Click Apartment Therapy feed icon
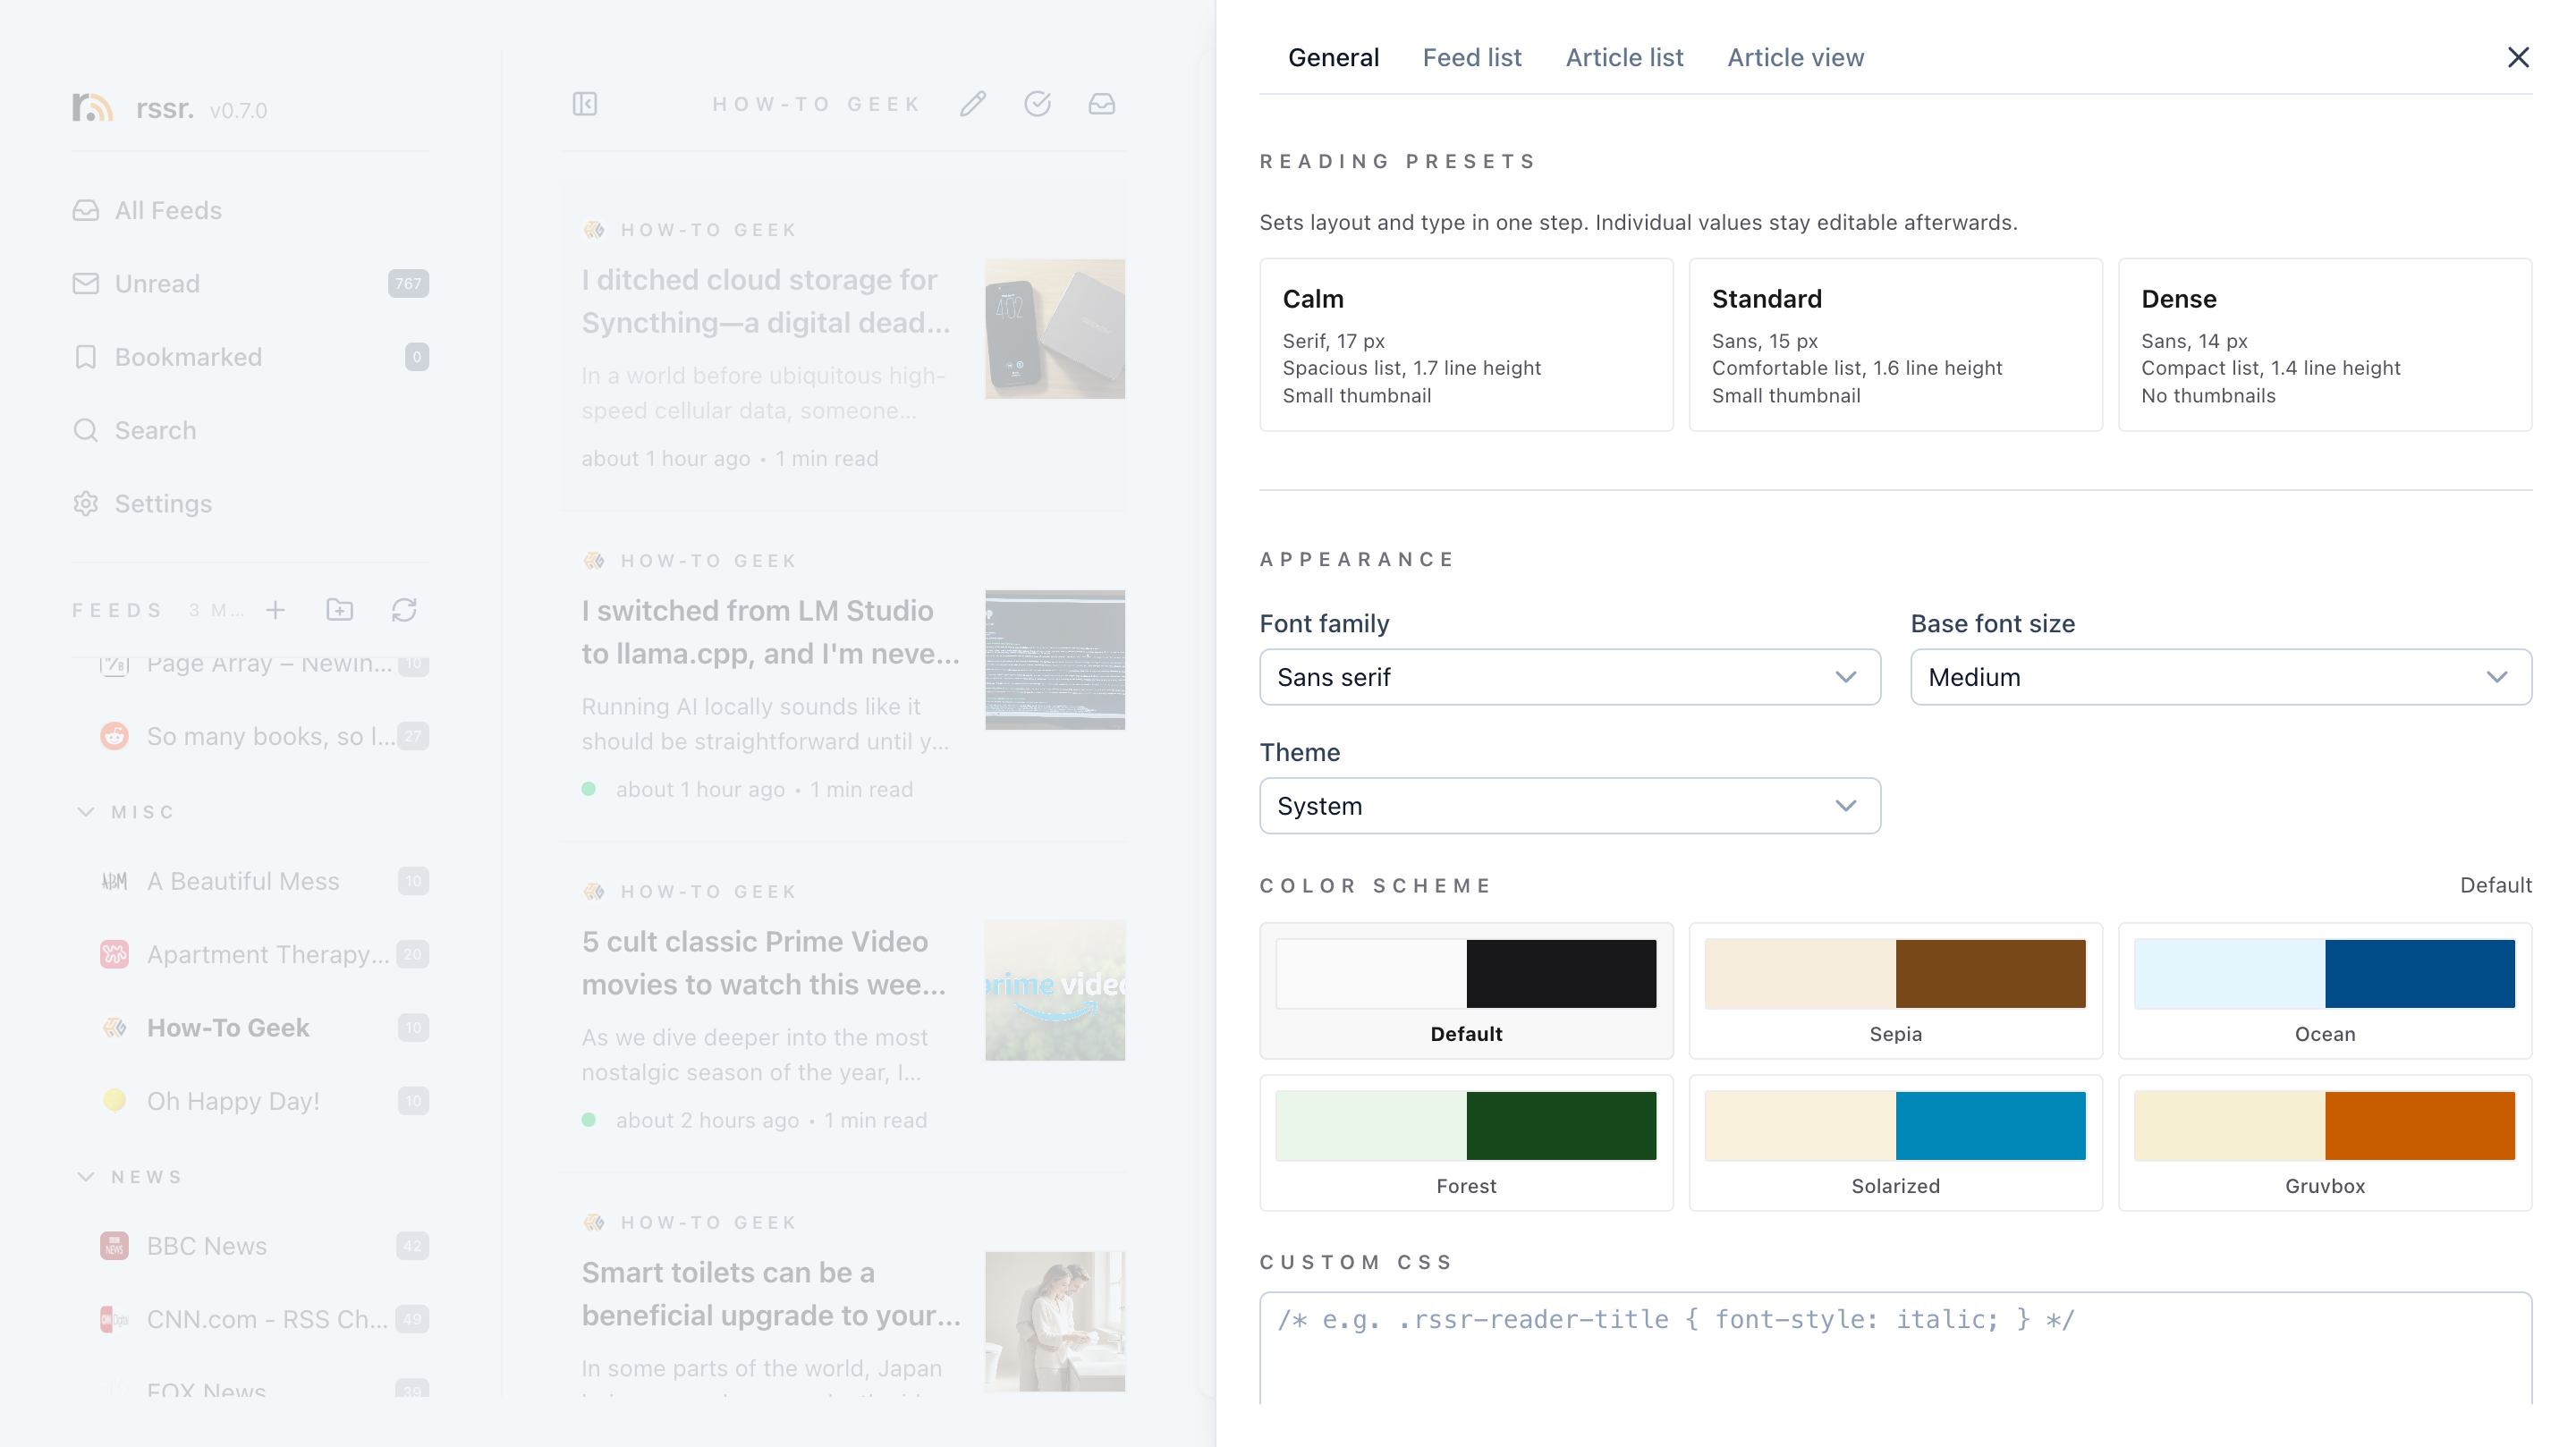Image resolution: width=2576 pixels, height=1447 pixels. [x=115, y=954]
